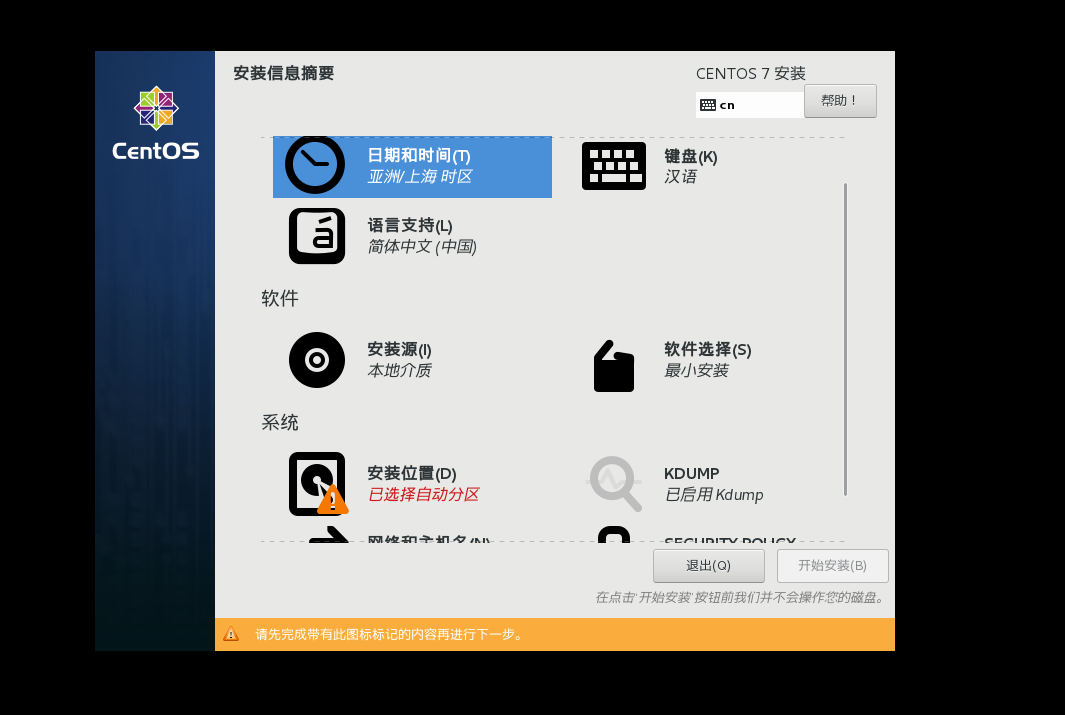This screenshot has width=1065, height=715.
Task: Click the red 已选择自动分区 status text
Action: point(424,494)
